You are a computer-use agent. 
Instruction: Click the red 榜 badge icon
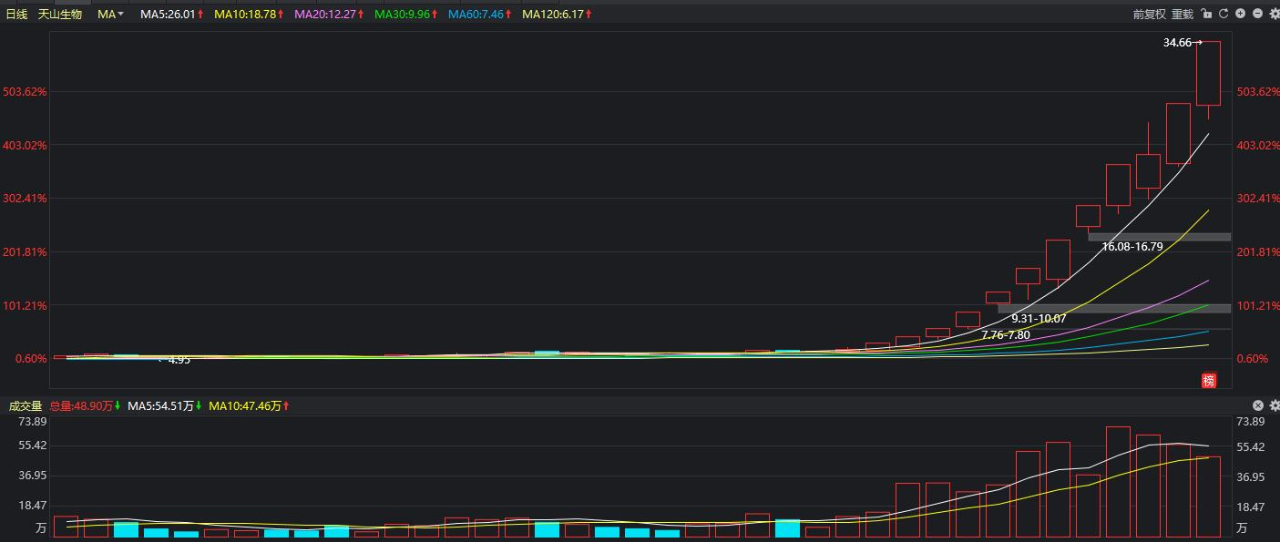click(x=1208, y=380)
